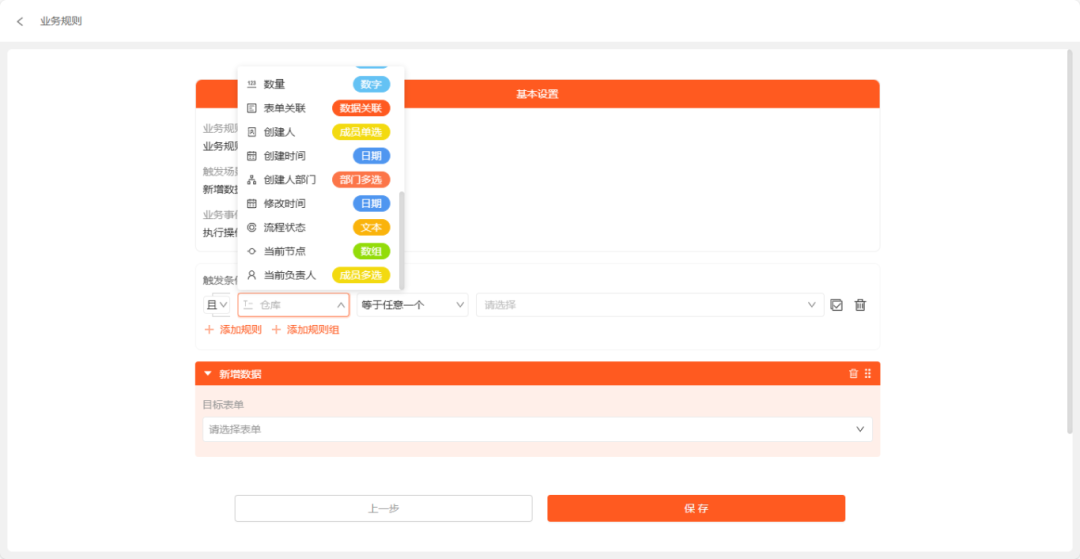Click the 部门多选 tag on the 创建人部门 row
Viewport: 1080px width, 559px height.
(x=361, y=180)
